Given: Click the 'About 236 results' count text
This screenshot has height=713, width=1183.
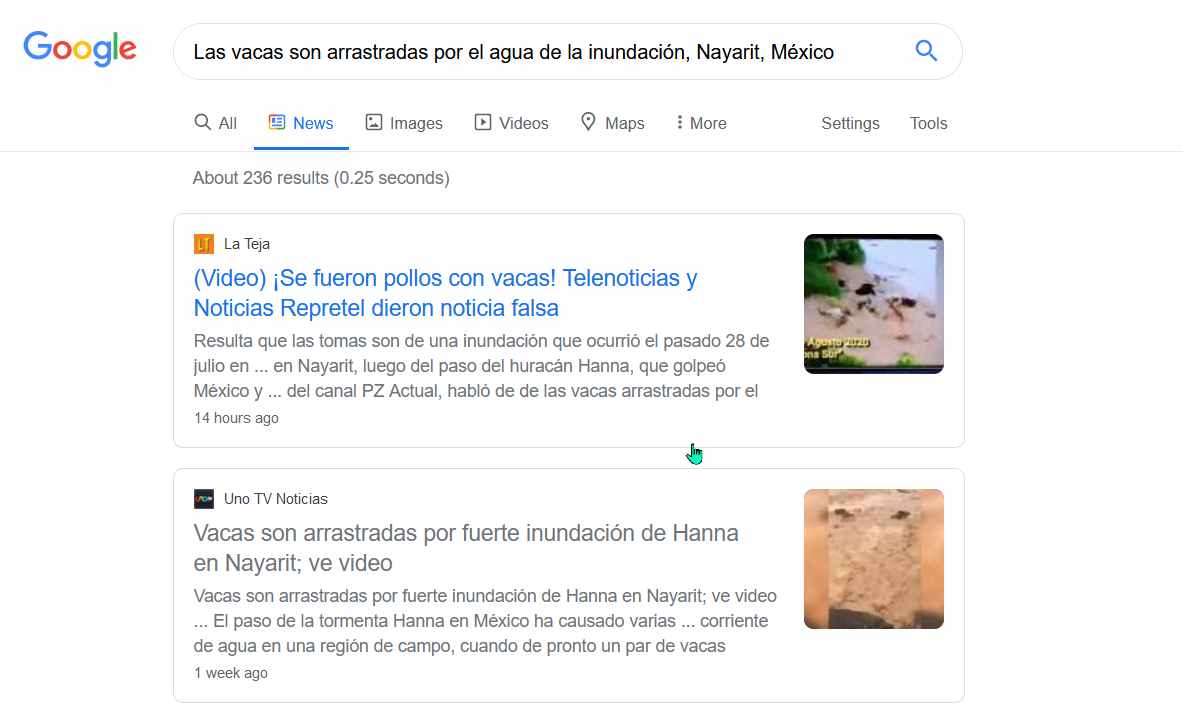Looking at the screenshot, I should pyautogui.click(x=321, y=178).
